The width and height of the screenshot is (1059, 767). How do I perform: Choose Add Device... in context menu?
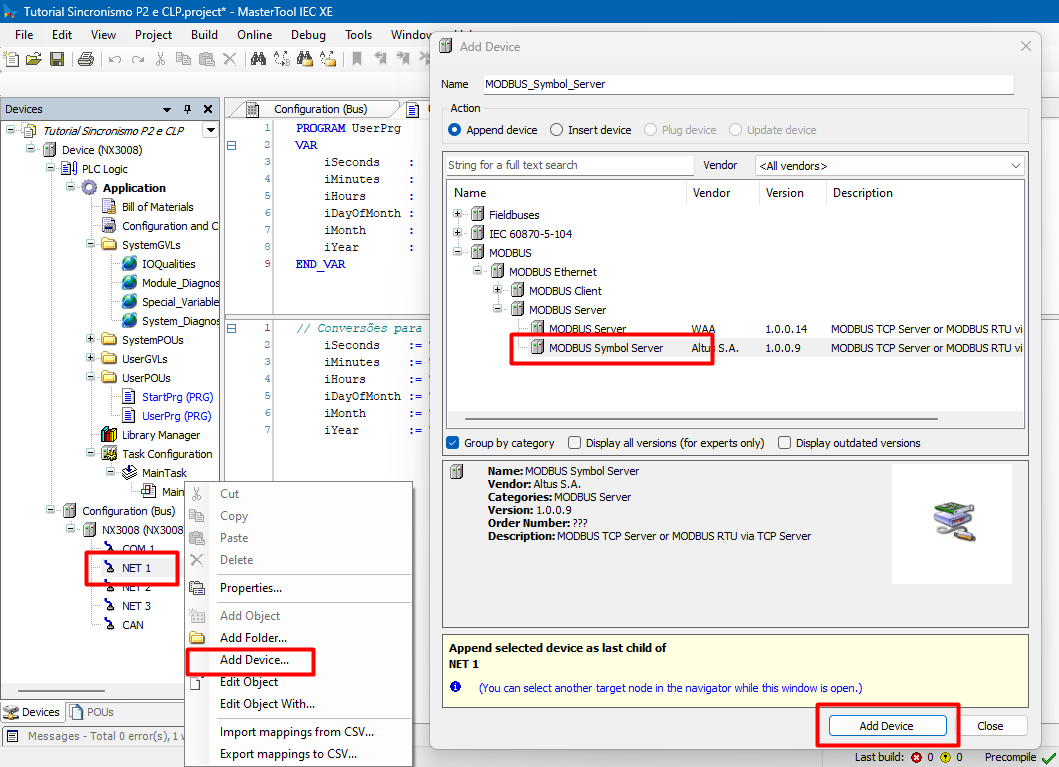[255, 660]
